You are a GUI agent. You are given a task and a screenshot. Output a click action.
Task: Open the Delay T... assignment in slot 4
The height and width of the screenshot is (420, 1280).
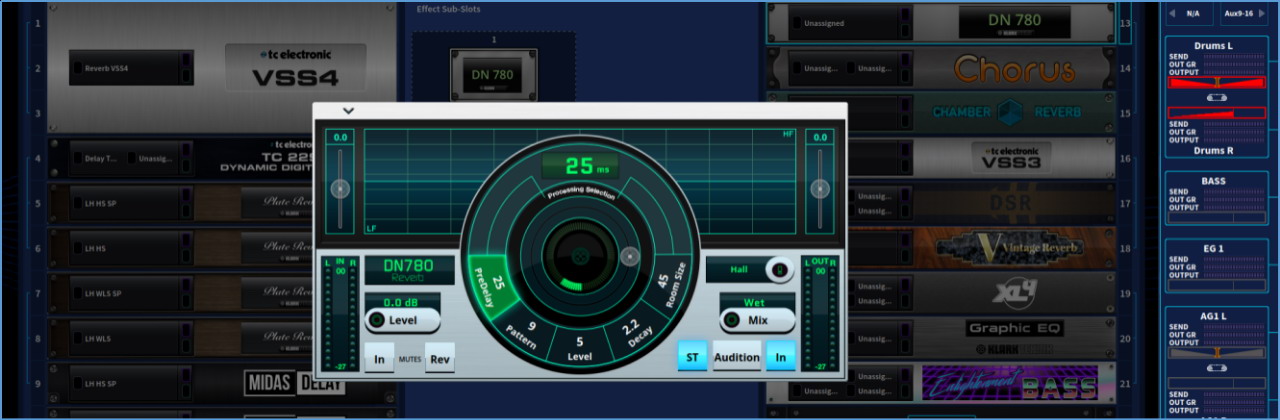pos(101,158)
